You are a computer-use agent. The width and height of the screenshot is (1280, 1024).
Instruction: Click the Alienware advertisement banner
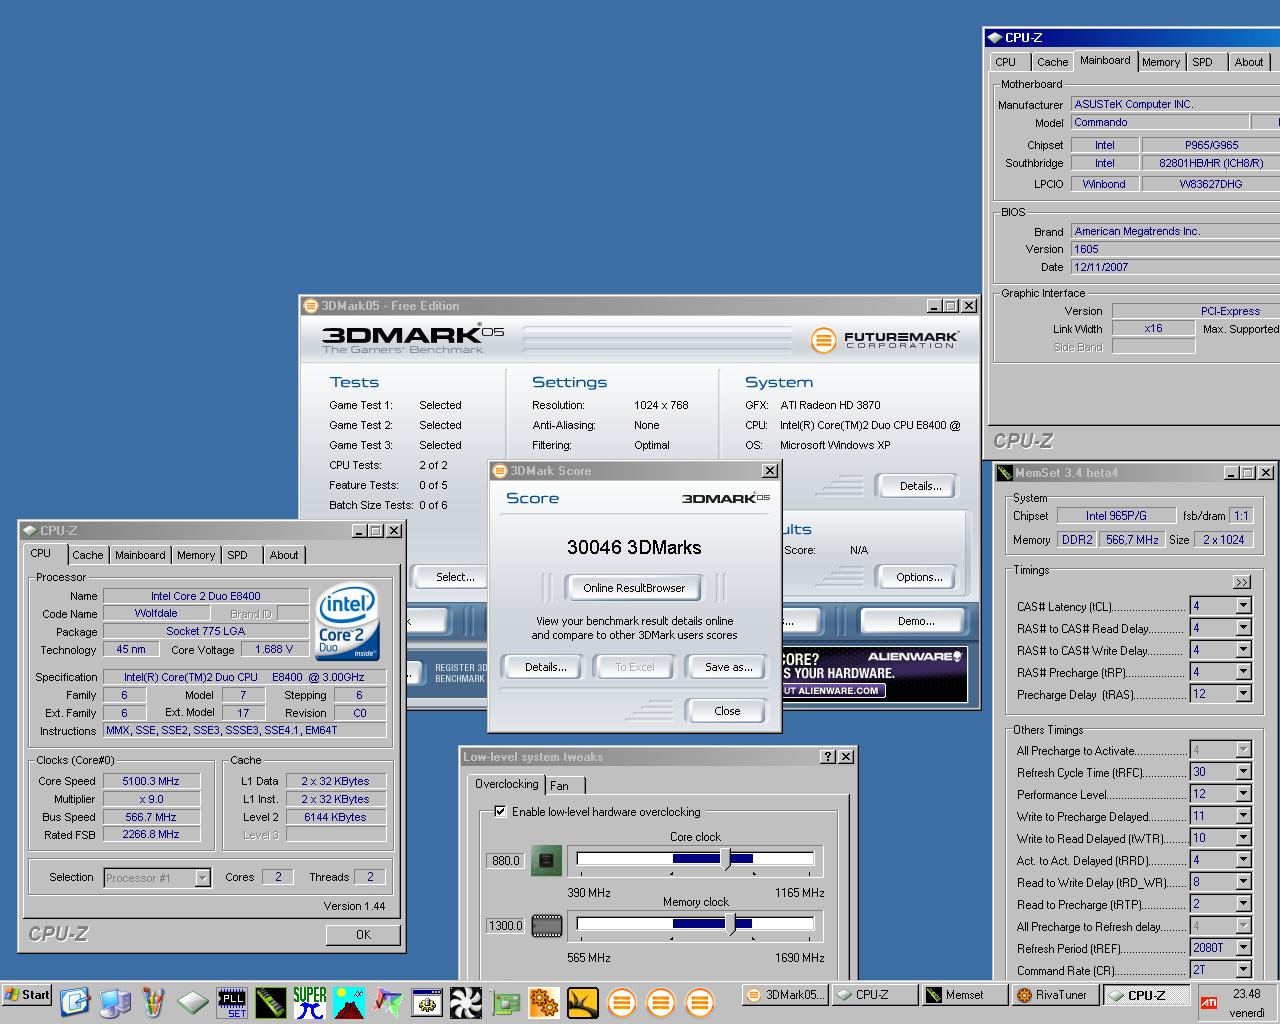point(874,674)
